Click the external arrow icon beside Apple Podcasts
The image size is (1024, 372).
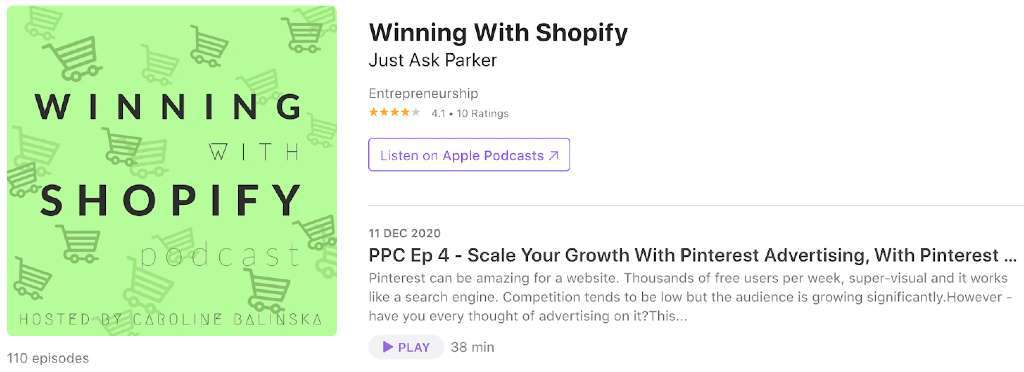(553, 155)
